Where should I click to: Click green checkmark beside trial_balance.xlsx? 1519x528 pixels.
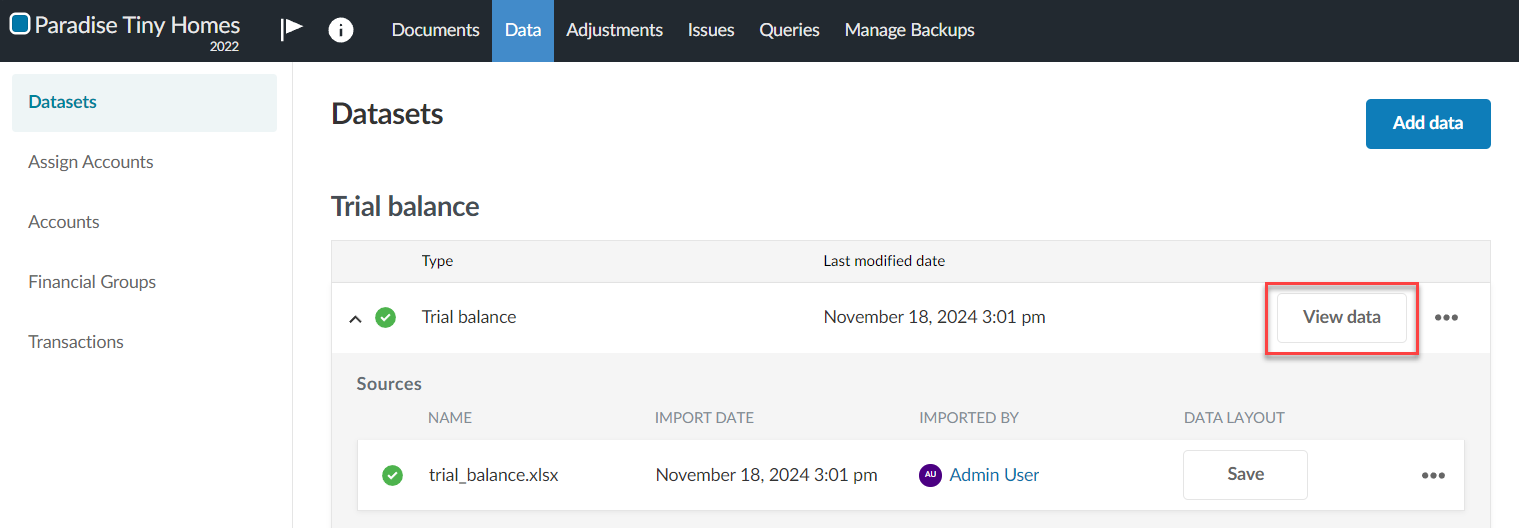393,476
